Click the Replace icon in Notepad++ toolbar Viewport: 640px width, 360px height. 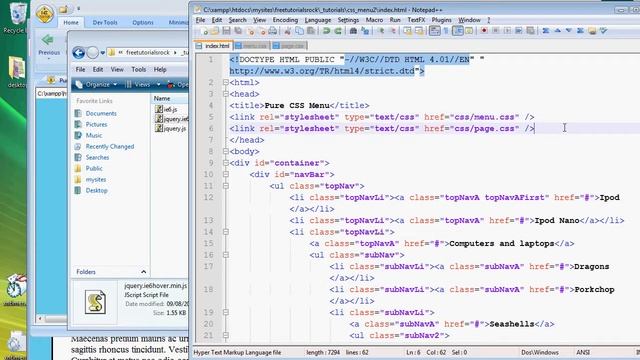pos(365,31)
